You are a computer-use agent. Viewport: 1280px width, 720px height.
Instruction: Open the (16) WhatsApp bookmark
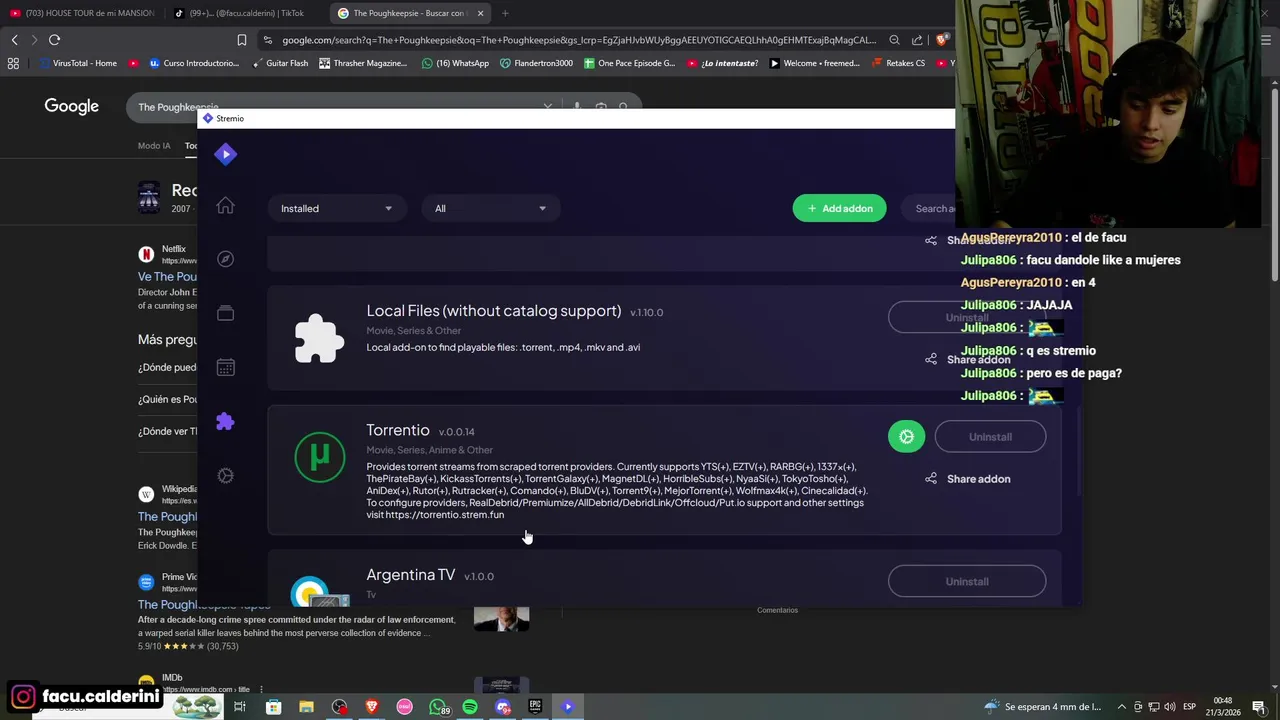pyautogui.click(x=455, y=63)
